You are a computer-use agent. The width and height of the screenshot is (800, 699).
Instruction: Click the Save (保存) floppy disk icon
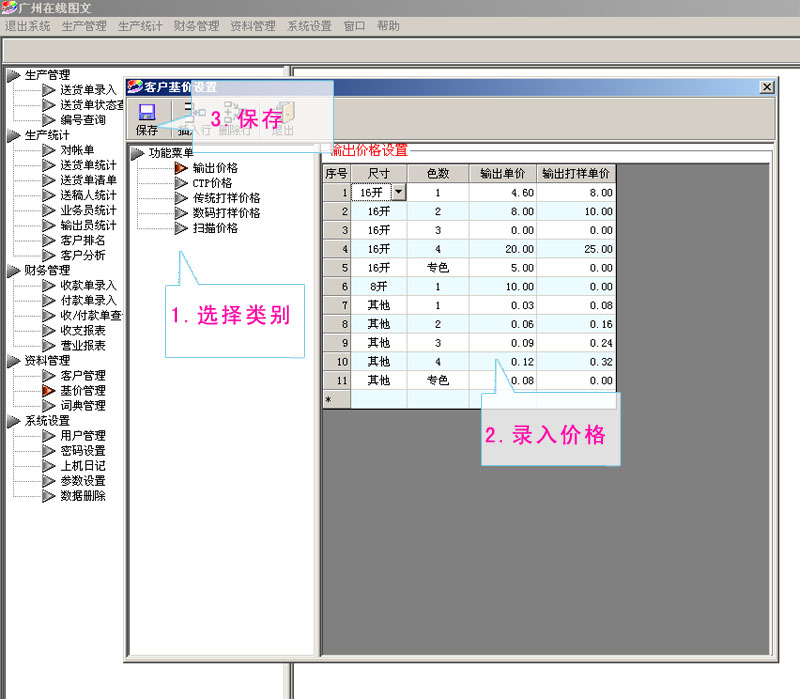pos(147,112)
